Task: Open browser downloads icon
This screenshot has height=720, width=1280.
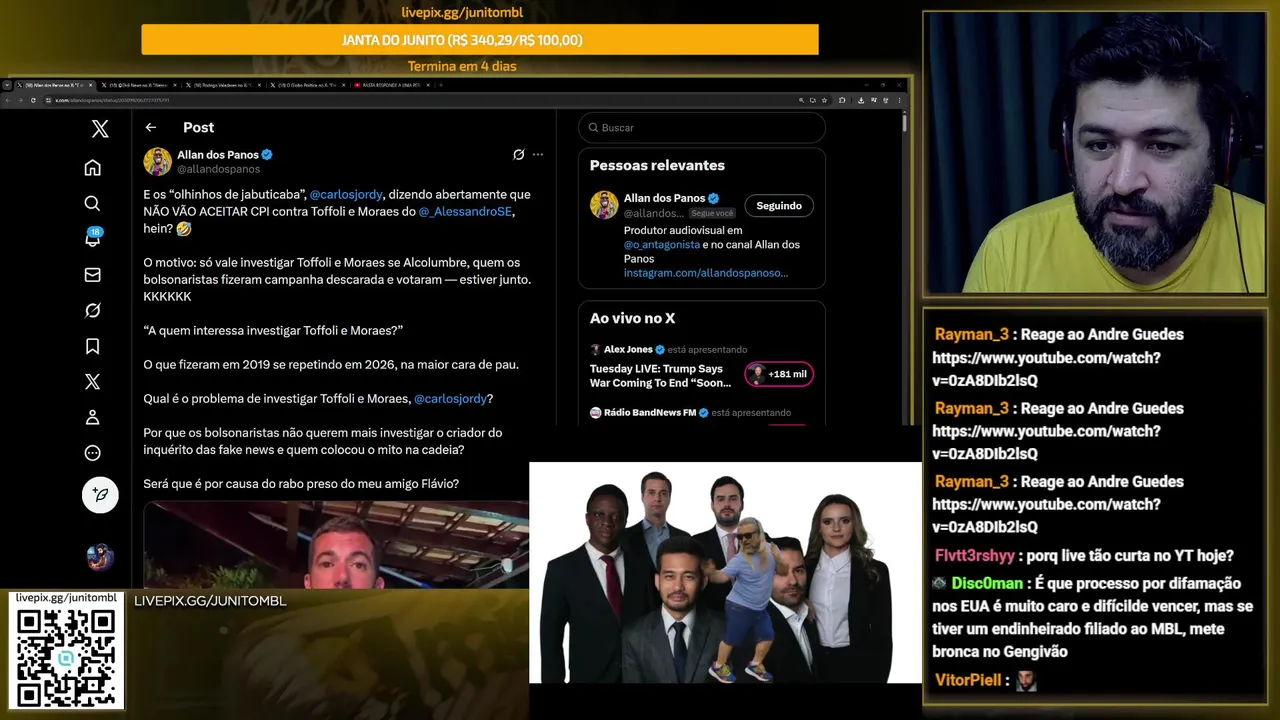Action: (x=861, y=100)
